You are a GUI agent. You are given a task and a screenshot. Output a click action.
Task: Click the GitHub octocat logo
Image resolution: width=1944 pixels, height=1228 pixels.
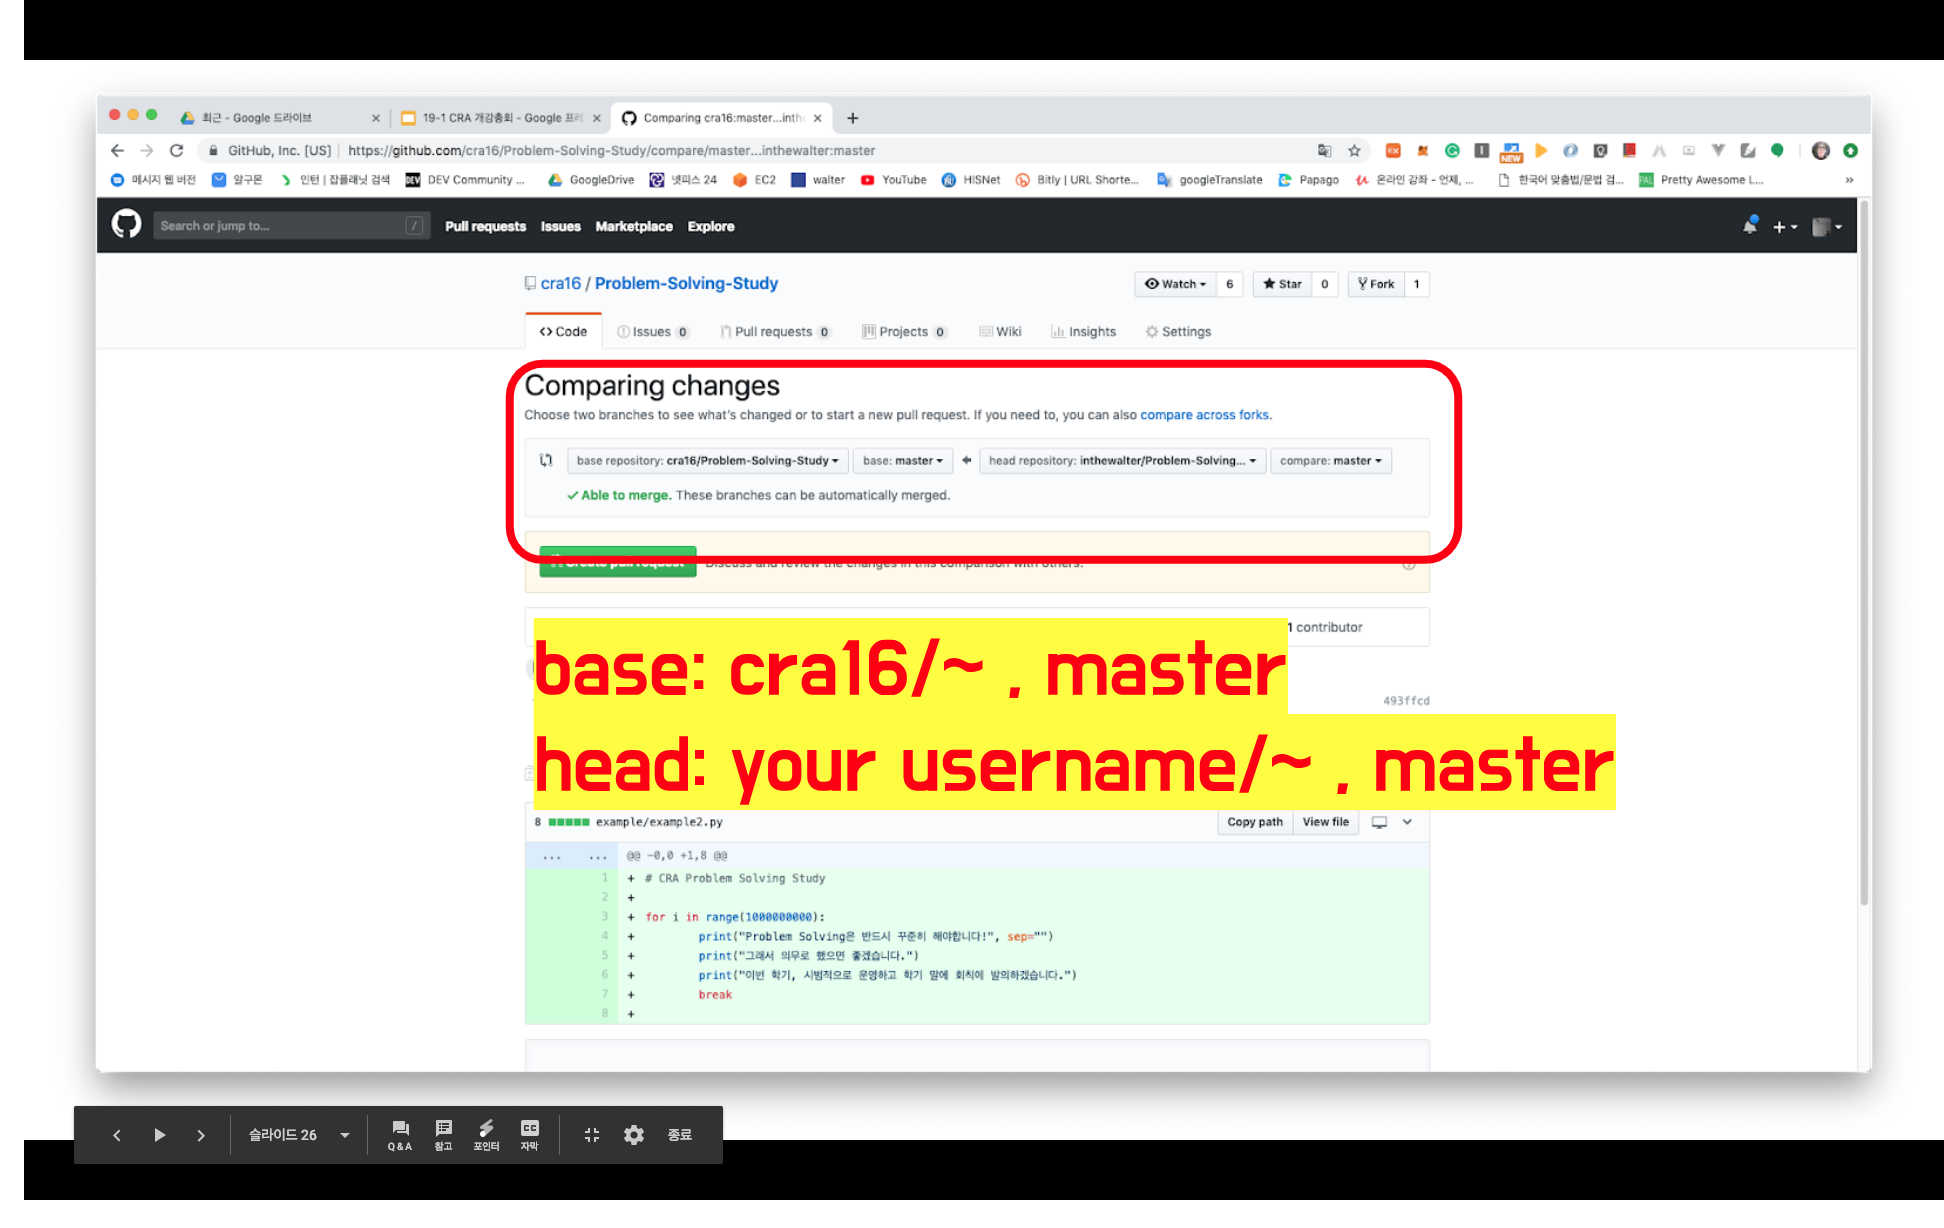(127, 225)
